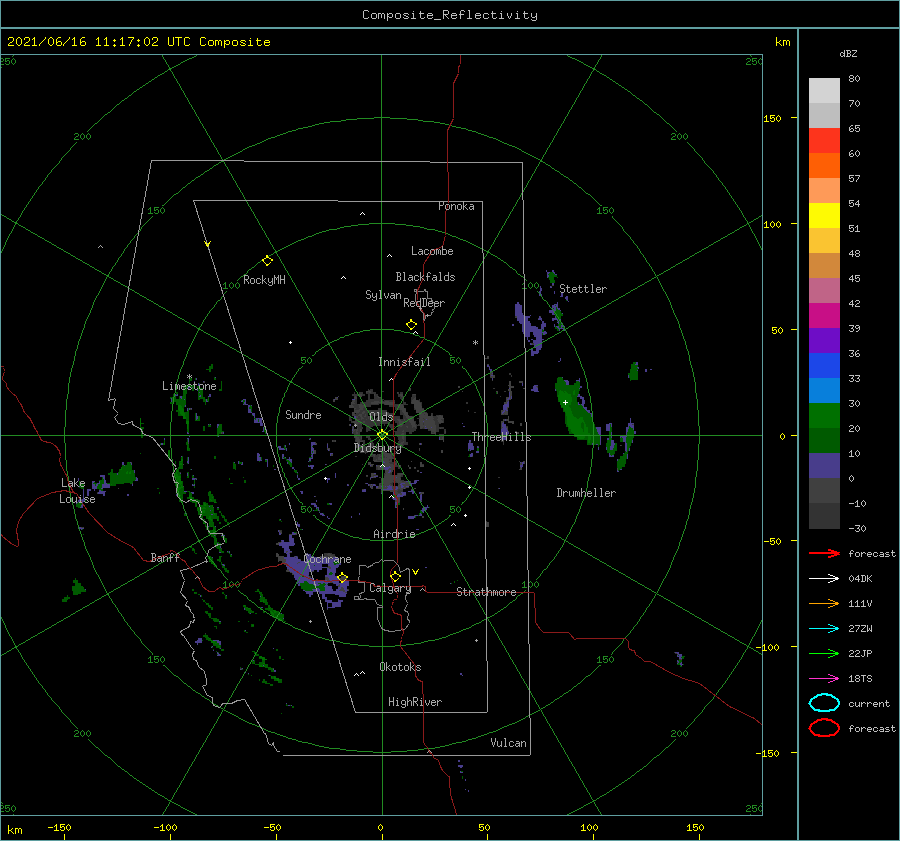The height and width of the screenshot is (841, 900).
Task: Click the yellow radar site marker at center
Action: click(x=382, y=435)
